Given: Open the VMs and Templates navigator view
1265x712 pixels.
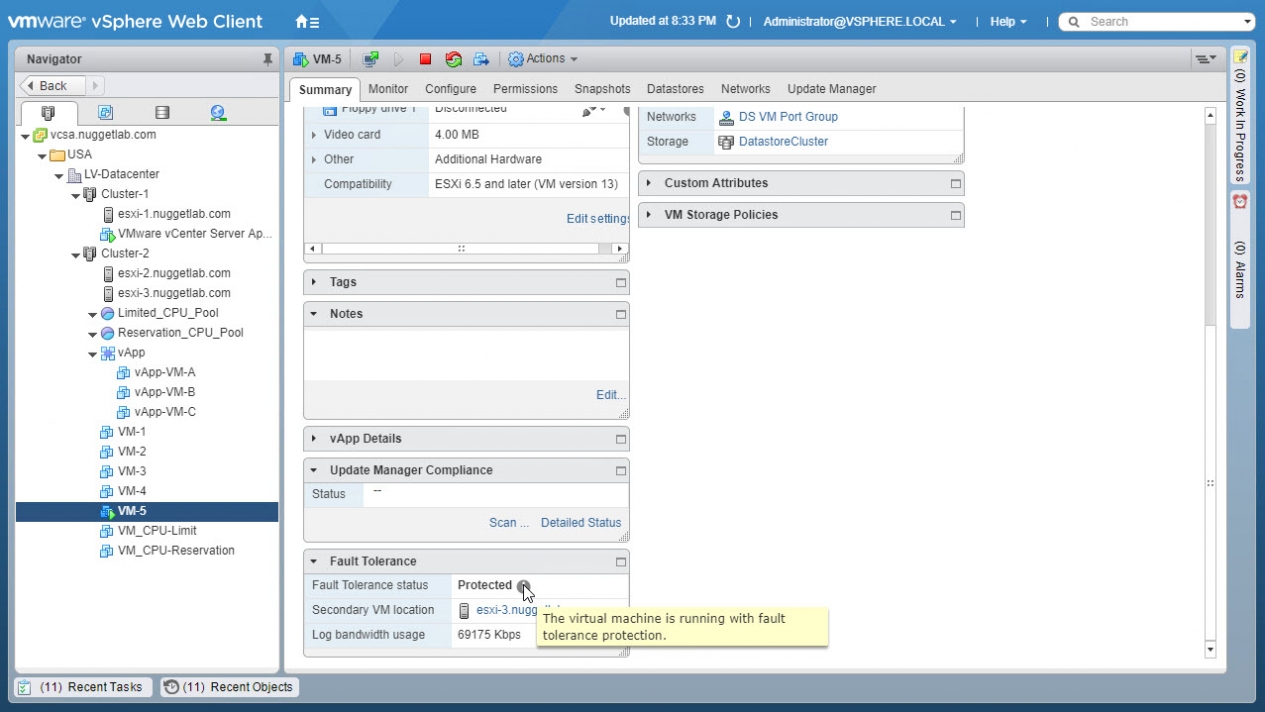Looking at the screenshot, I should click(x=105, y=113).
